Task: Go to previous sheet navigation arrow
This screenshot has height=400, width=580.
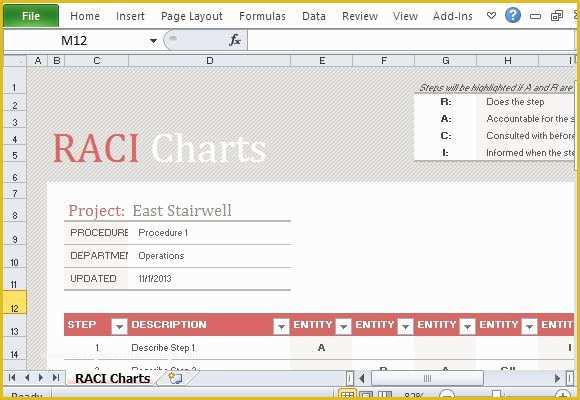Action: click(27, 378)
